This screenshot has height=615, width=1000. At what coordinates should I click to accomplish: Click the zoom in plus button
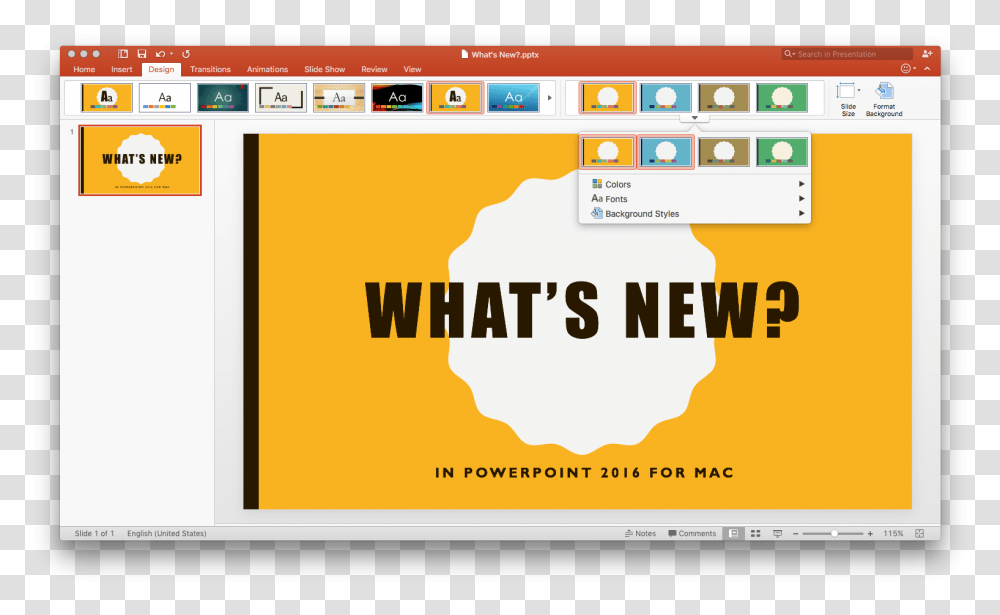[x=870, y=533]
